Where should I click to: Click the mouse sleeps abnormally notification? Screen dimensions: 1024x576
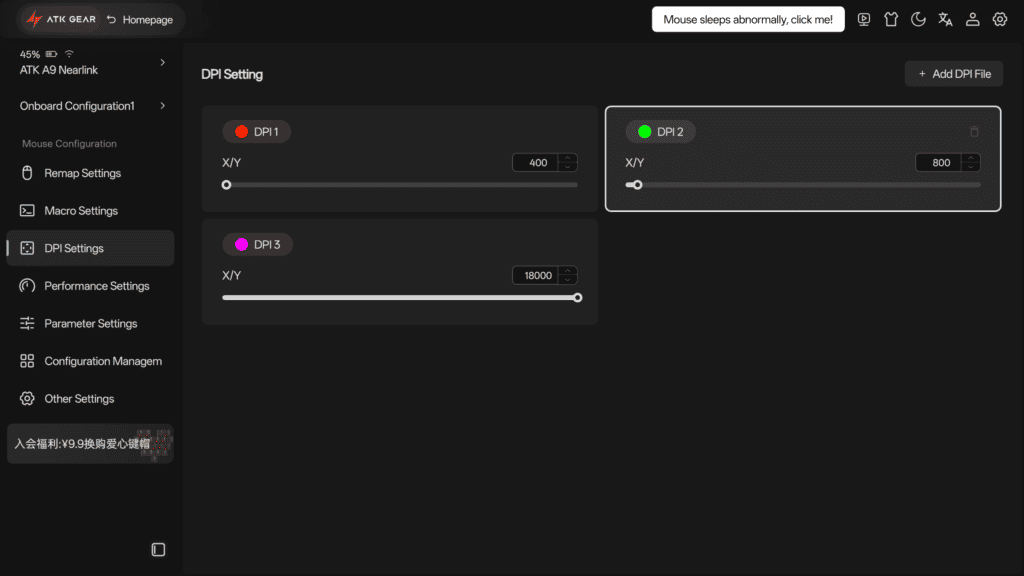coord(748,20)
